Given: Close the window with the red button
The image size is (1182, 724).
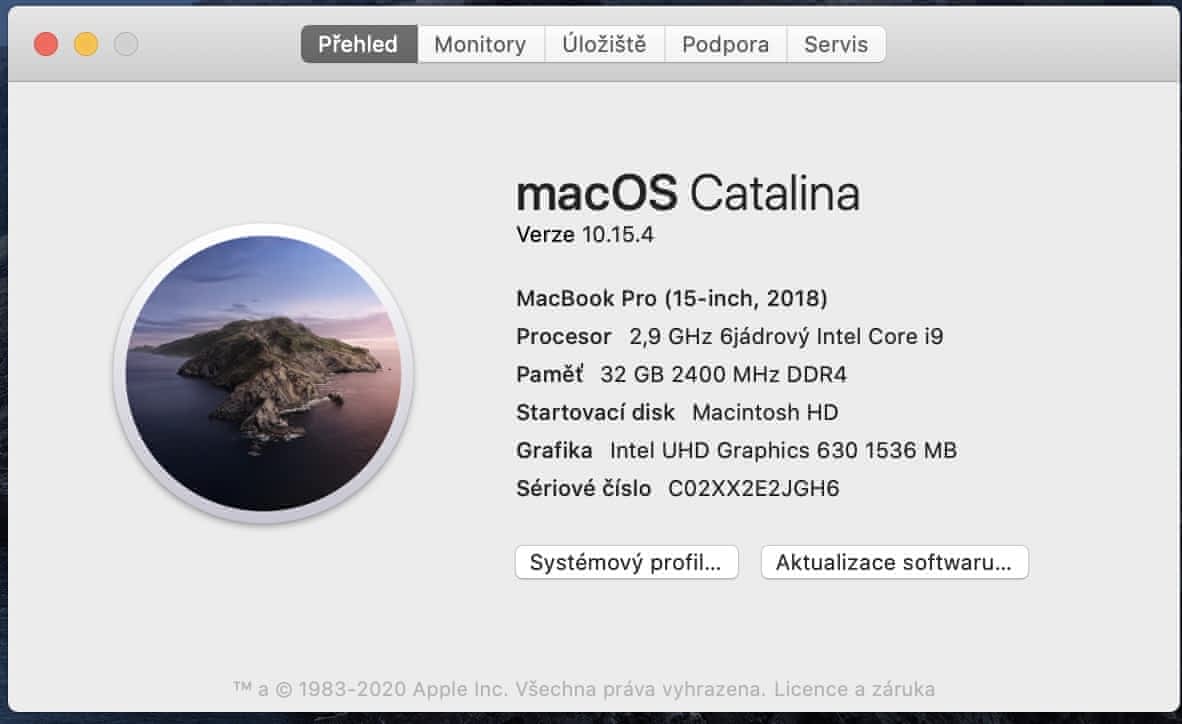Looking at the screenshot, I should pos(46,44).
